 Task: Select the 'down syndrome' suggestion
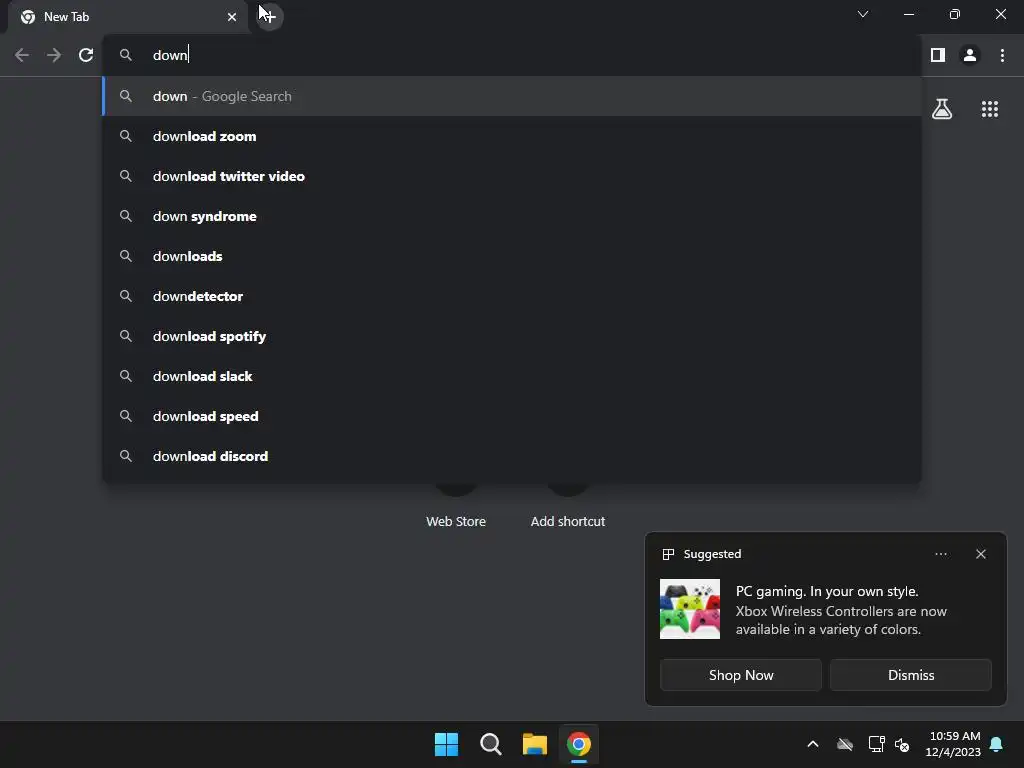tap(513, 216)
